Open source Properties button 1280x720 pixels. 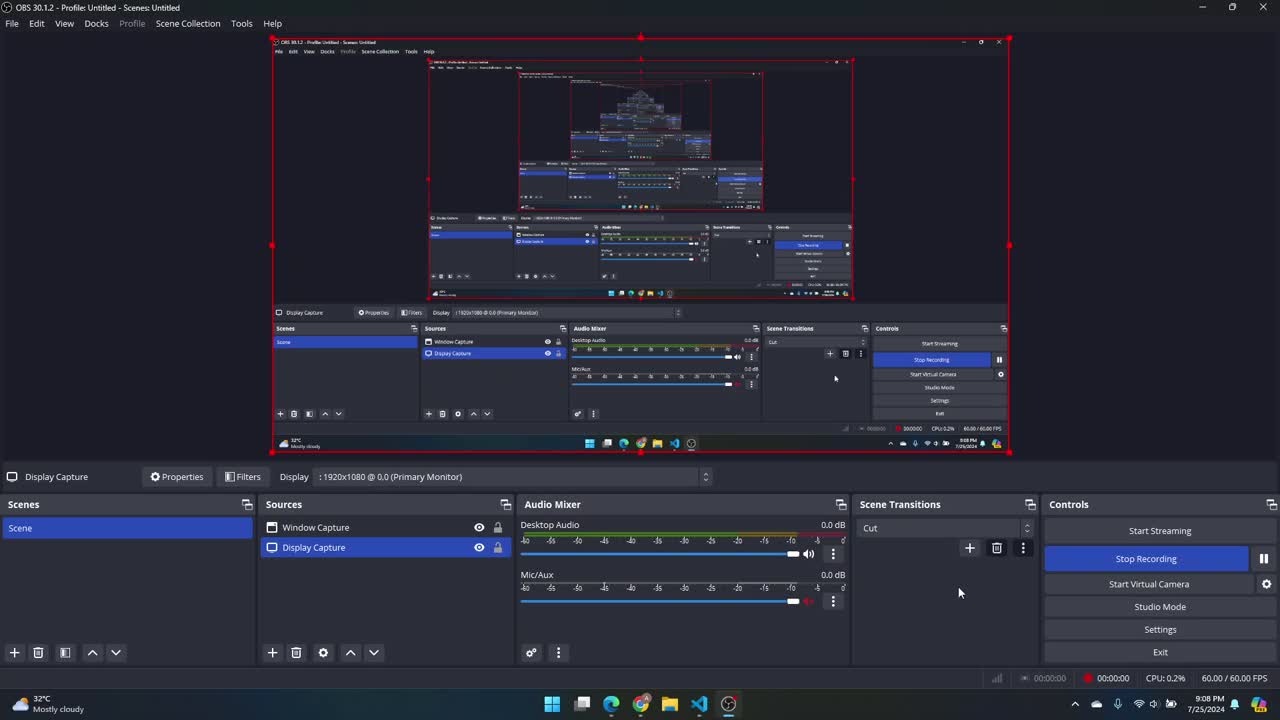177,477
